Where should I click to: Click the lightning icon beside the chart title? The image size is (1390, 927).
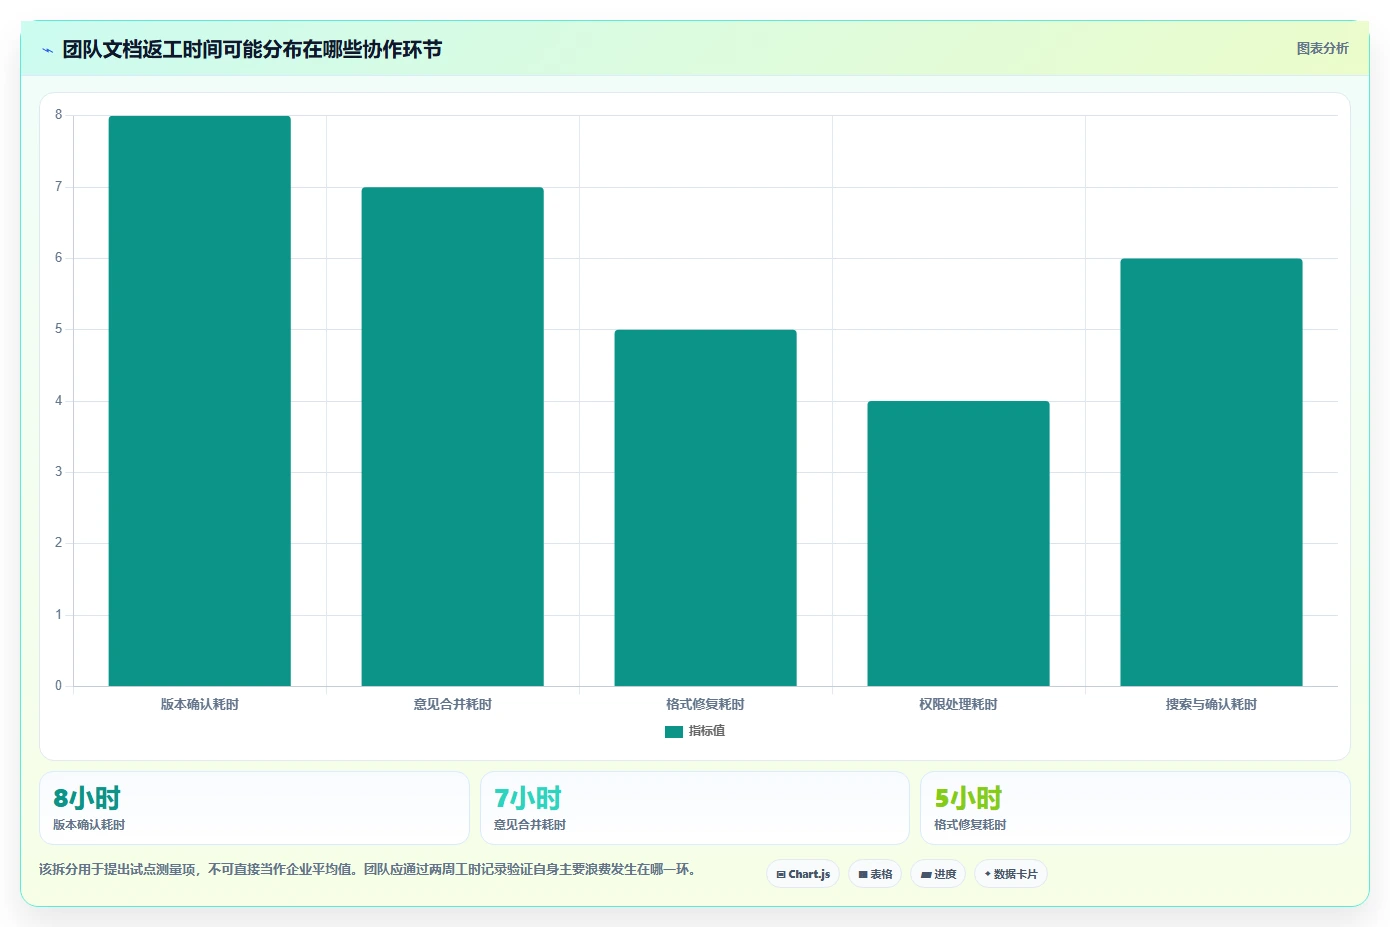click(47, 50)
